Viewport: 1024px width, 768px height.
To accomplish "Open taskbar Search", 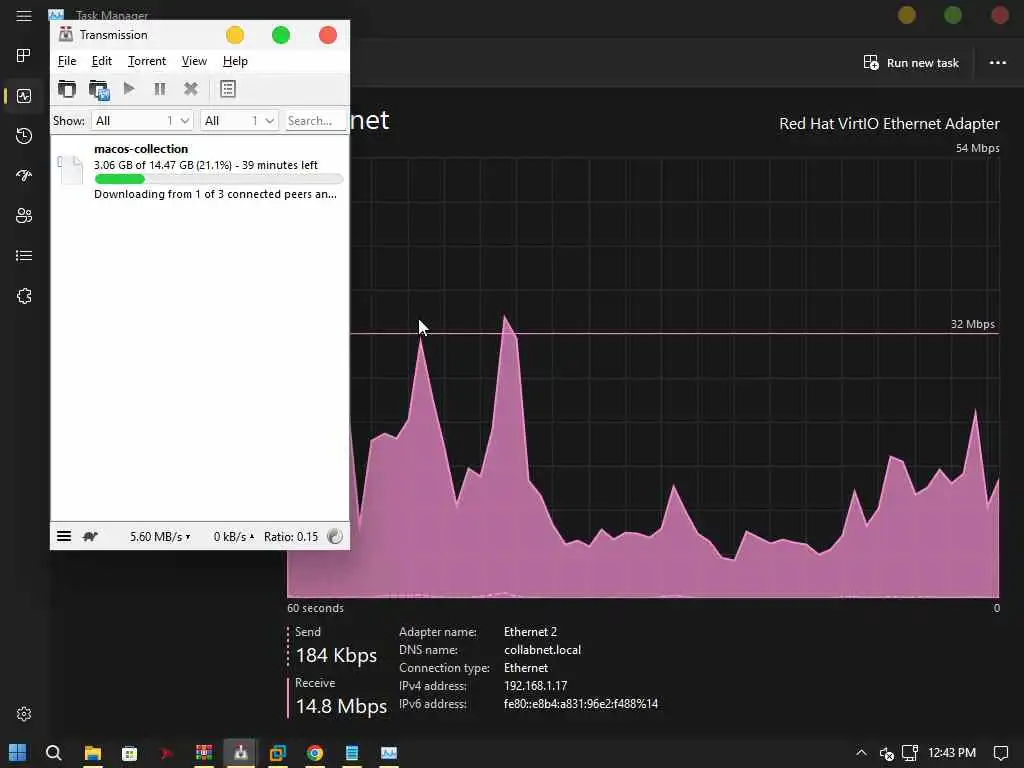I will [54, 753].
